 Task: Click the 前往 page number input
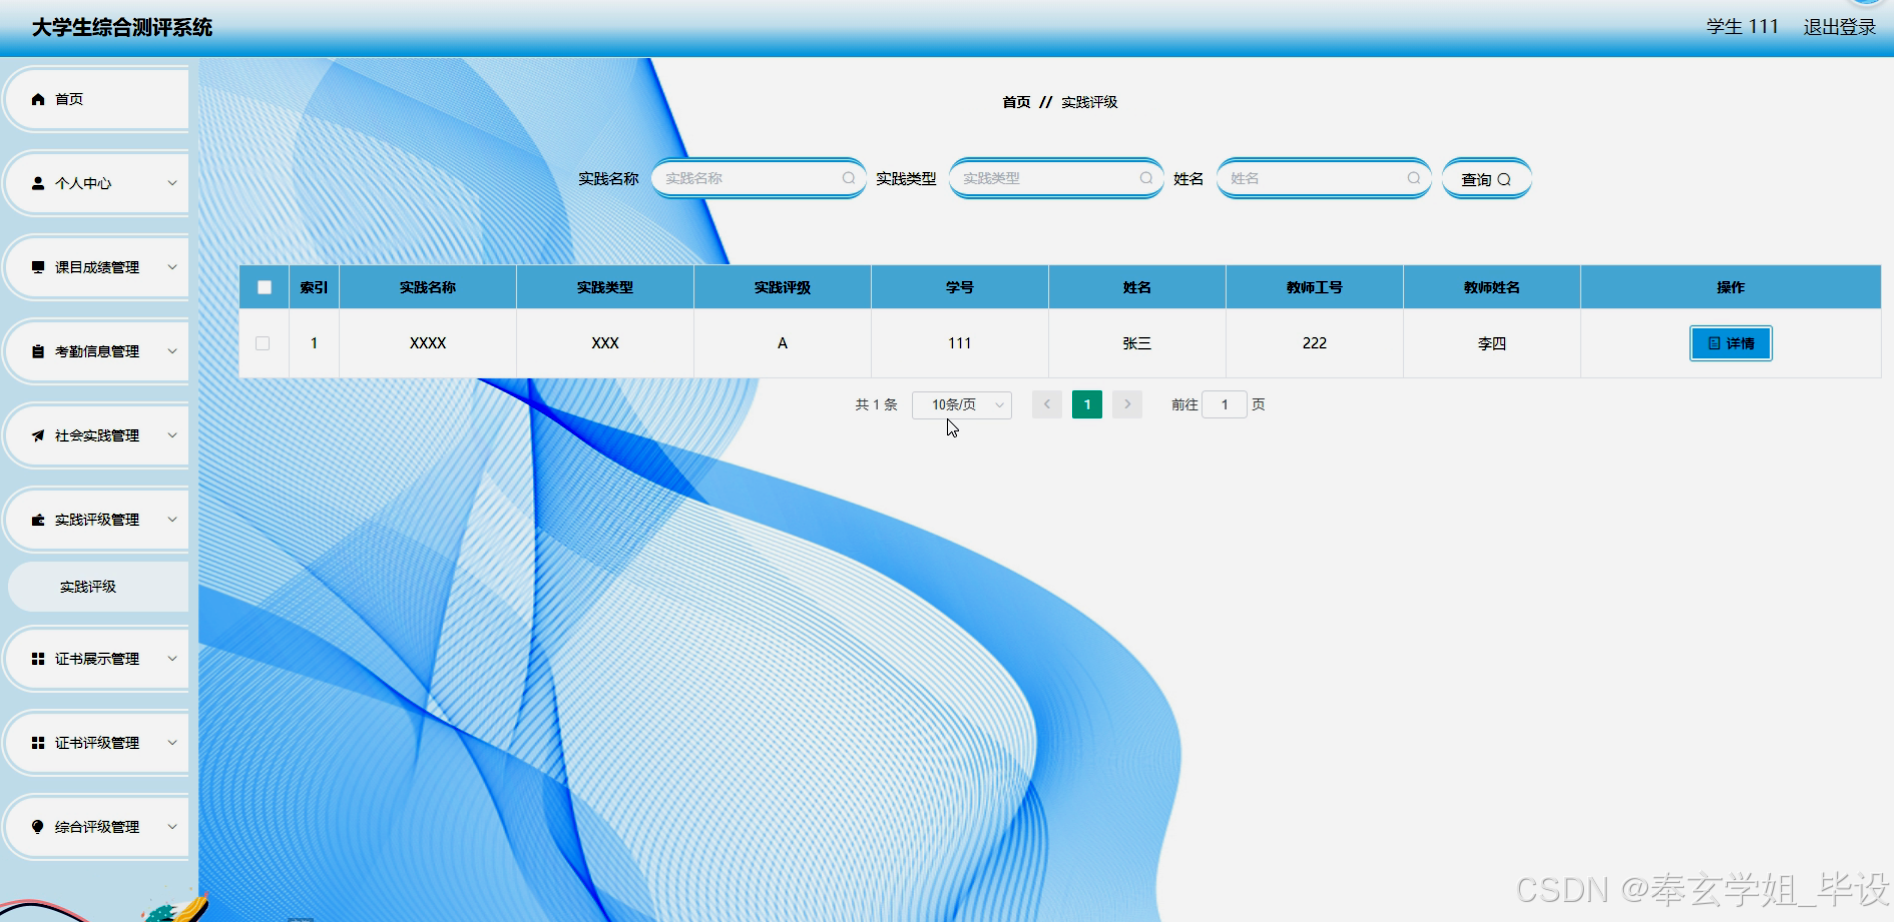pos(1224,404)
